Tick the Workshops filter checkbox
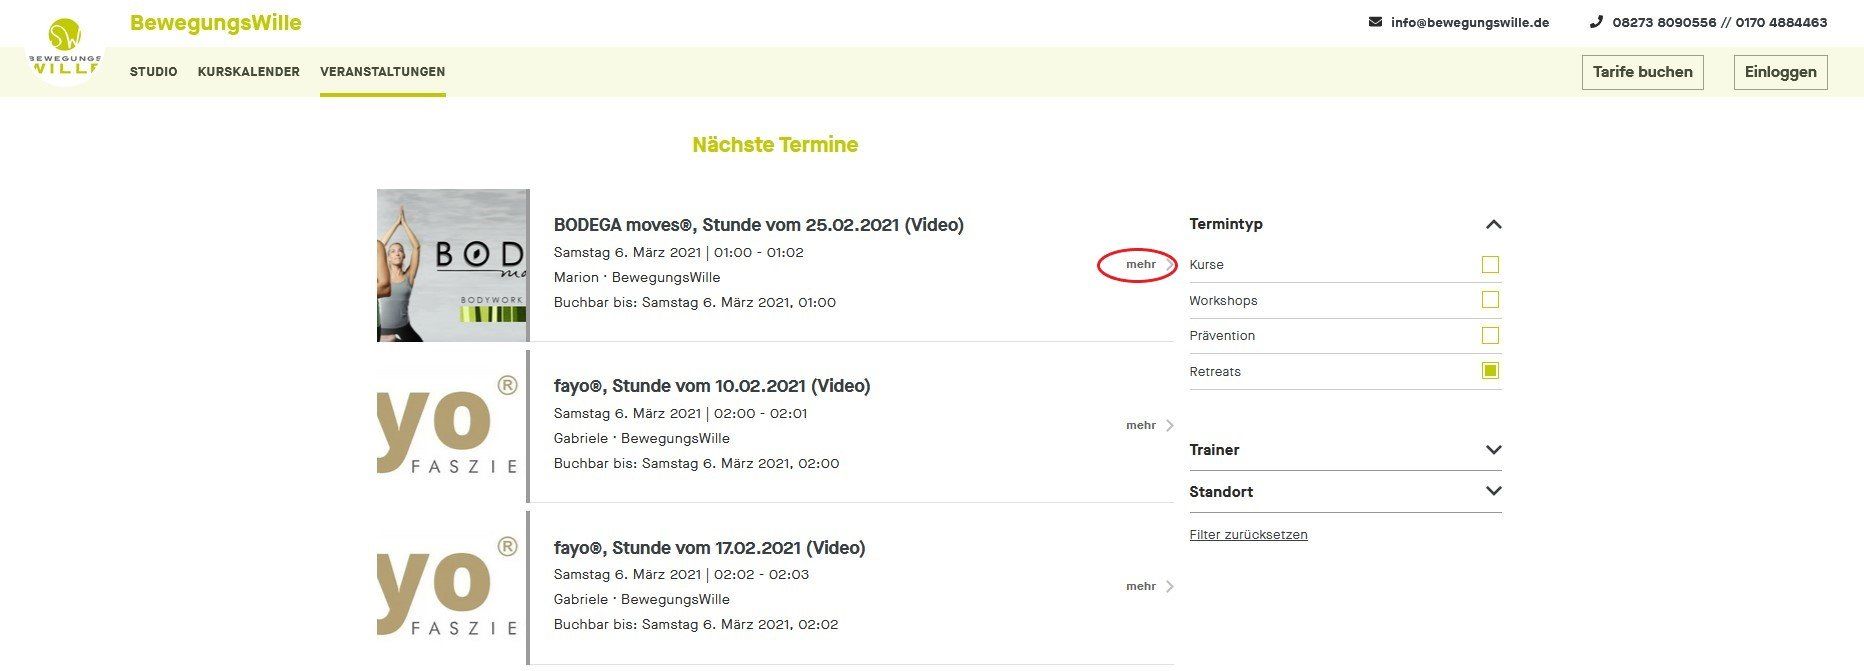Screen dimensions: 1864x671 click(1490, 300)
